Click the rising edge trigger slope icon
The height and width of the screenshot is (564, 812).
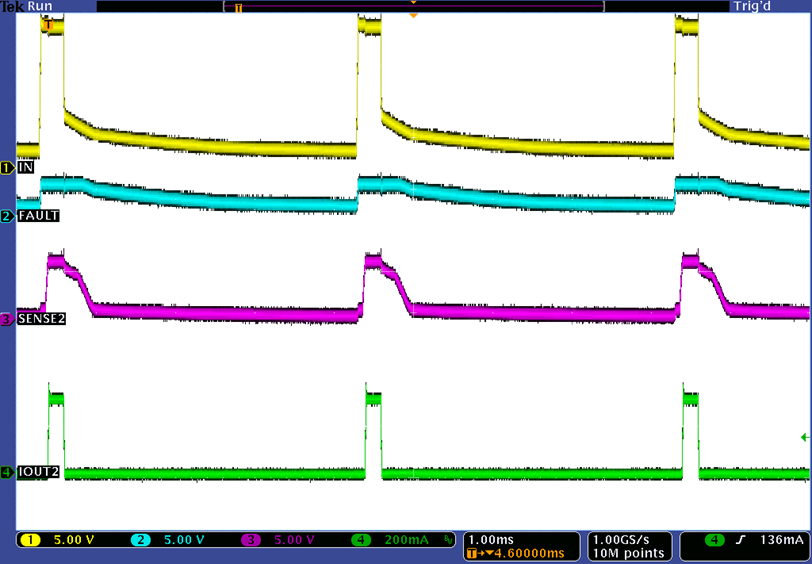pos(741,540)
